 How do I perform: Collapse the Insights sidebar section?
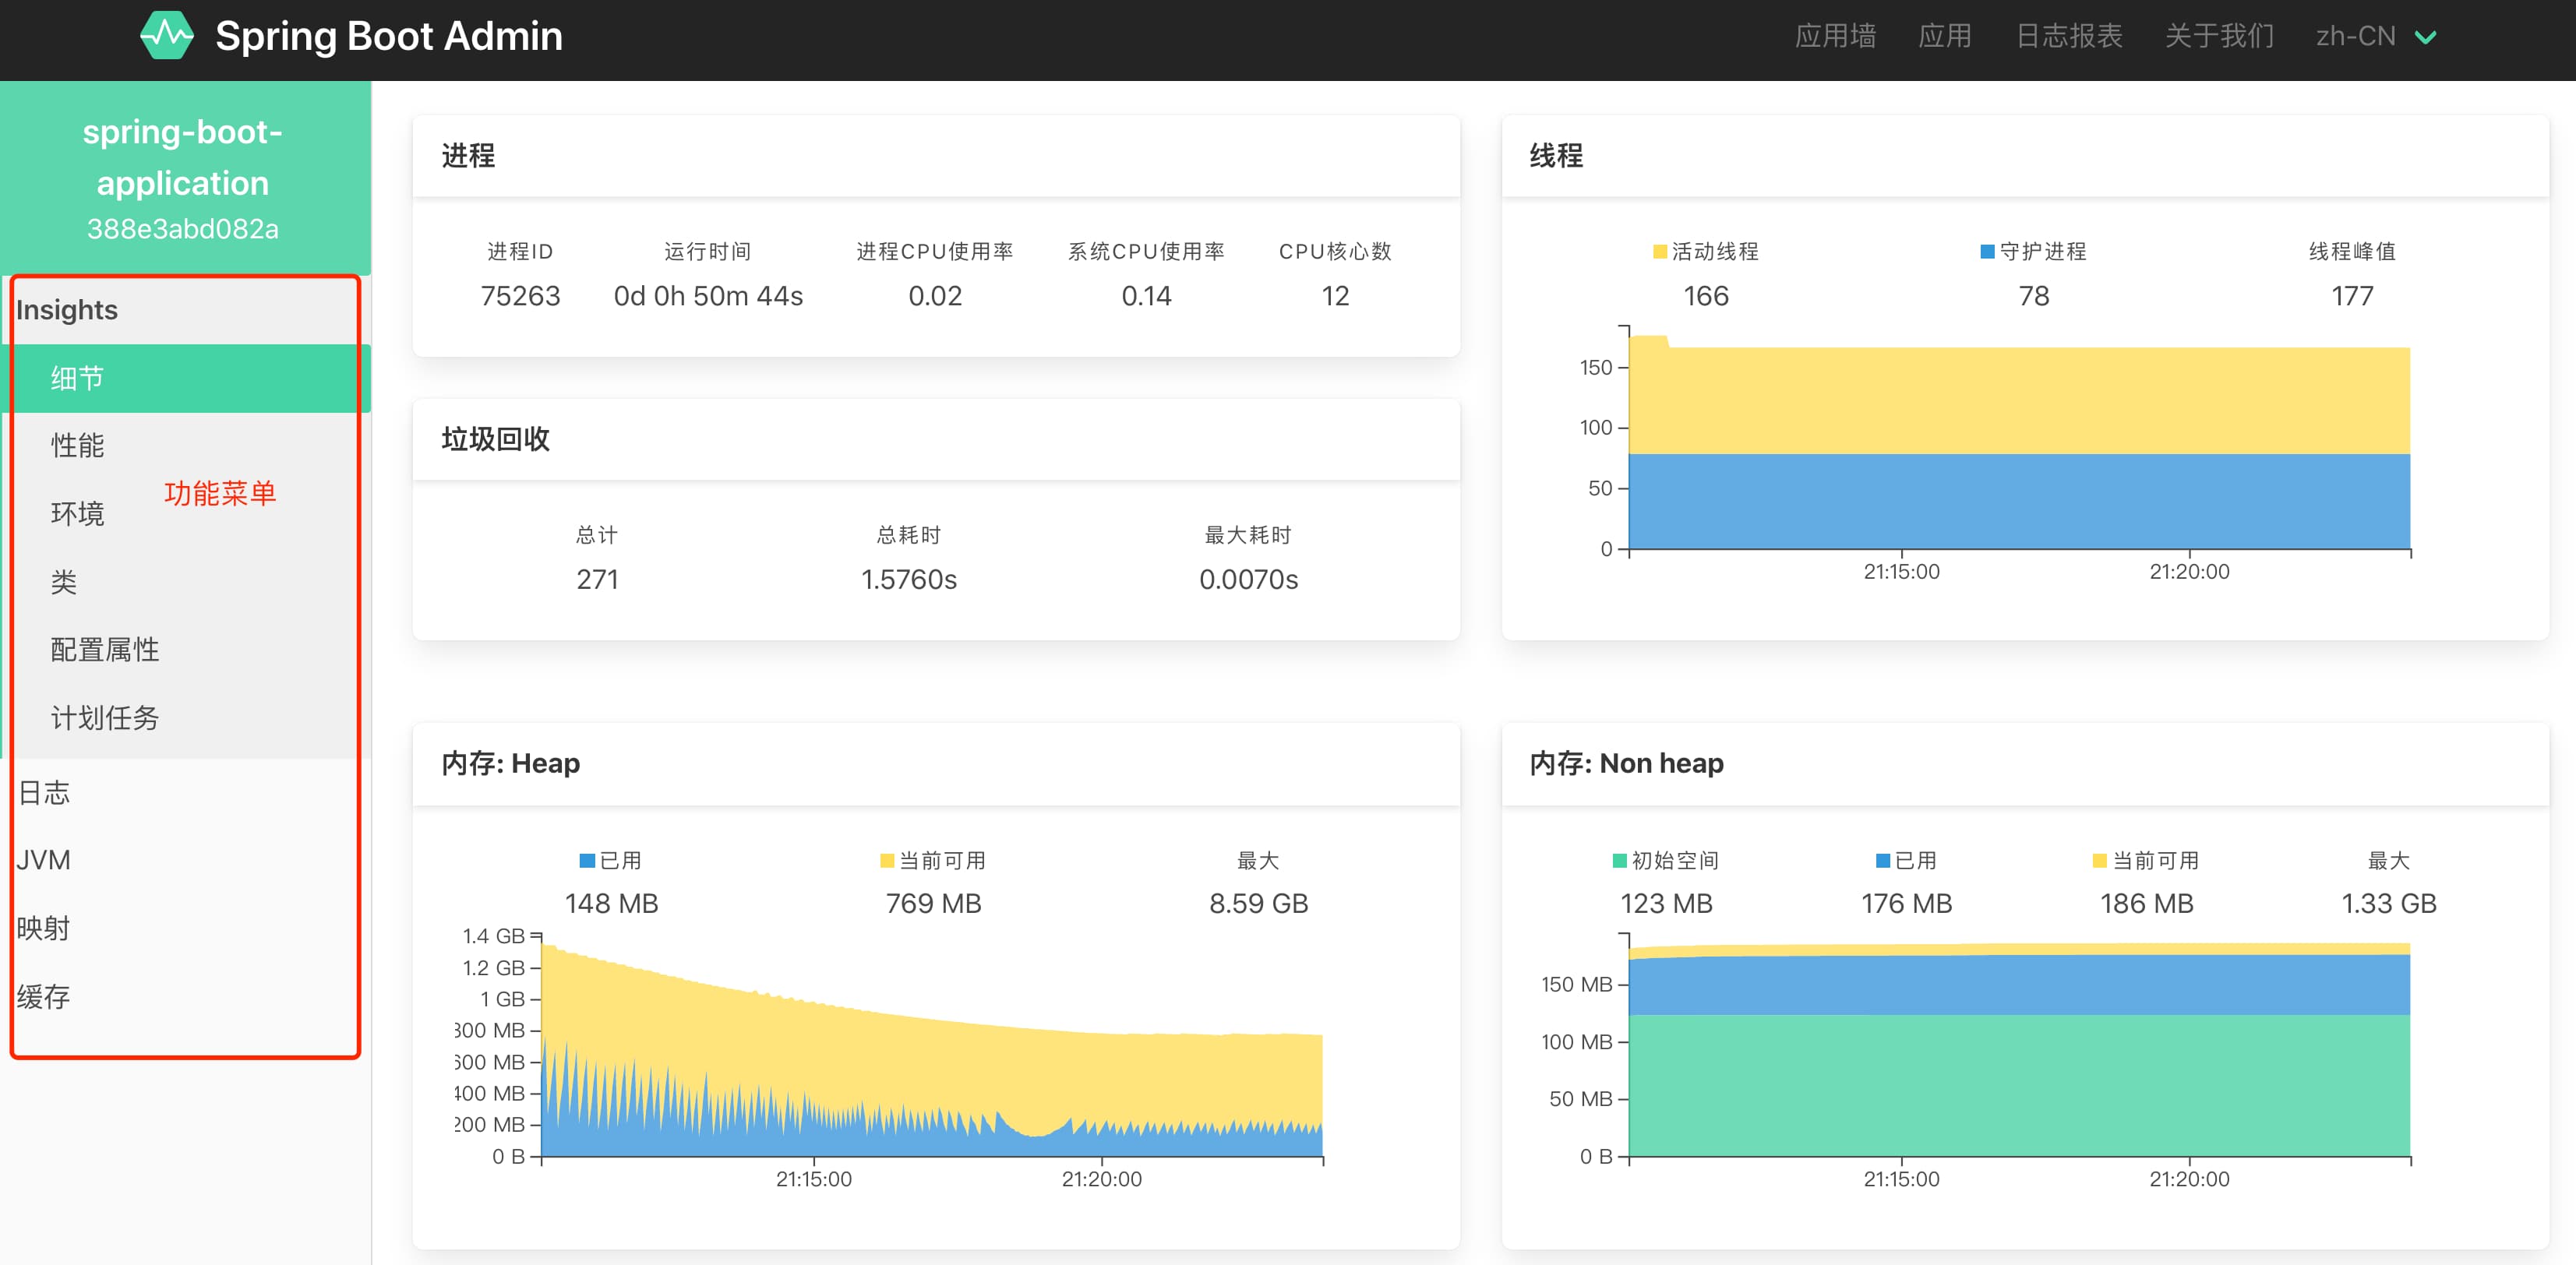click(x=67, y=310)
